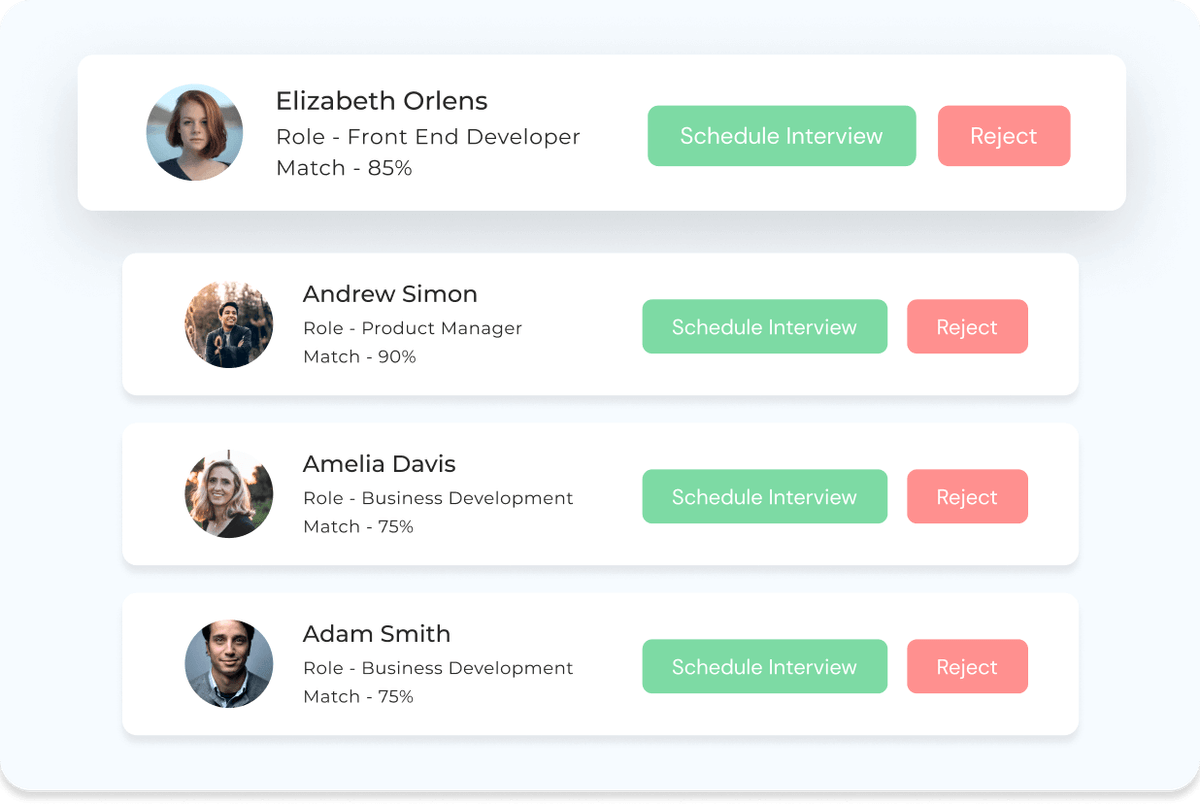Click Andrew Simon's profile photo
The width and height of the screenshot is (1200, 806).
tap(229, 324)
